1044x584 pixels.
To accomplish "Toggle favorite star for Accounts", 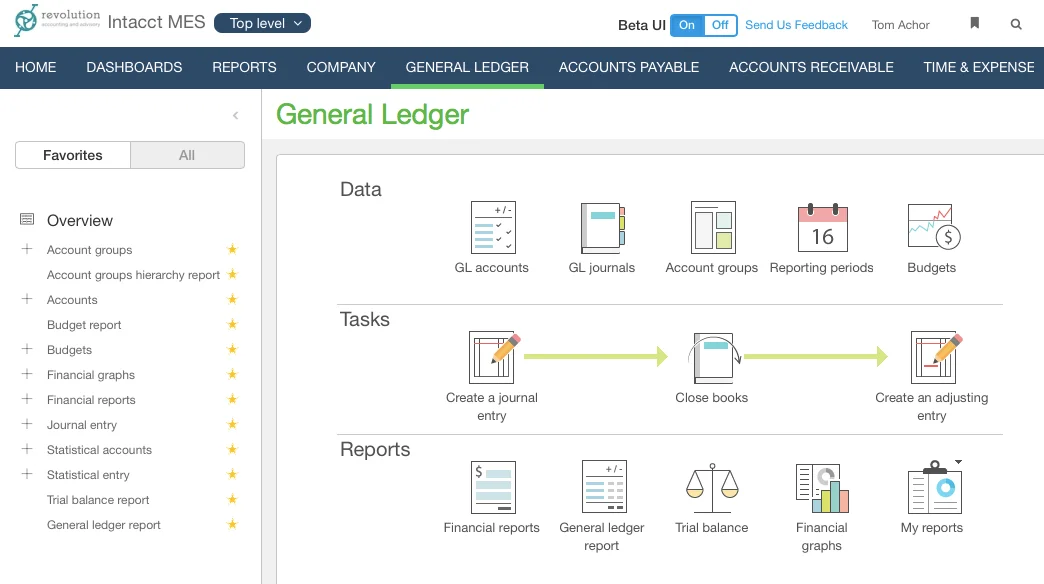I will pos(232,299).
